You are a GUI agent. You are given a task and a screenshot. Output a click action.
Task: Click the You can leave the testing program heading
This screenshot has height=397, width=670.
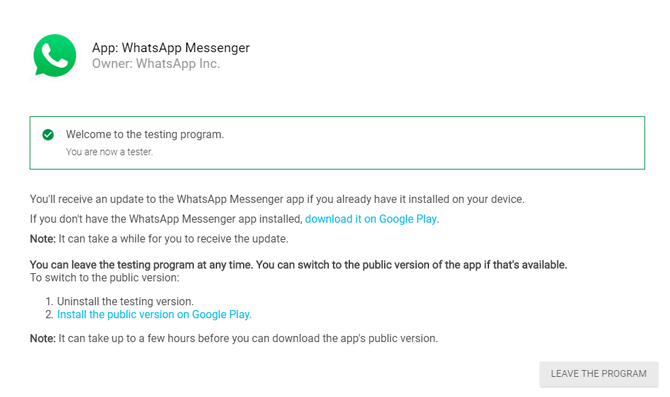(x=298, y=265)
